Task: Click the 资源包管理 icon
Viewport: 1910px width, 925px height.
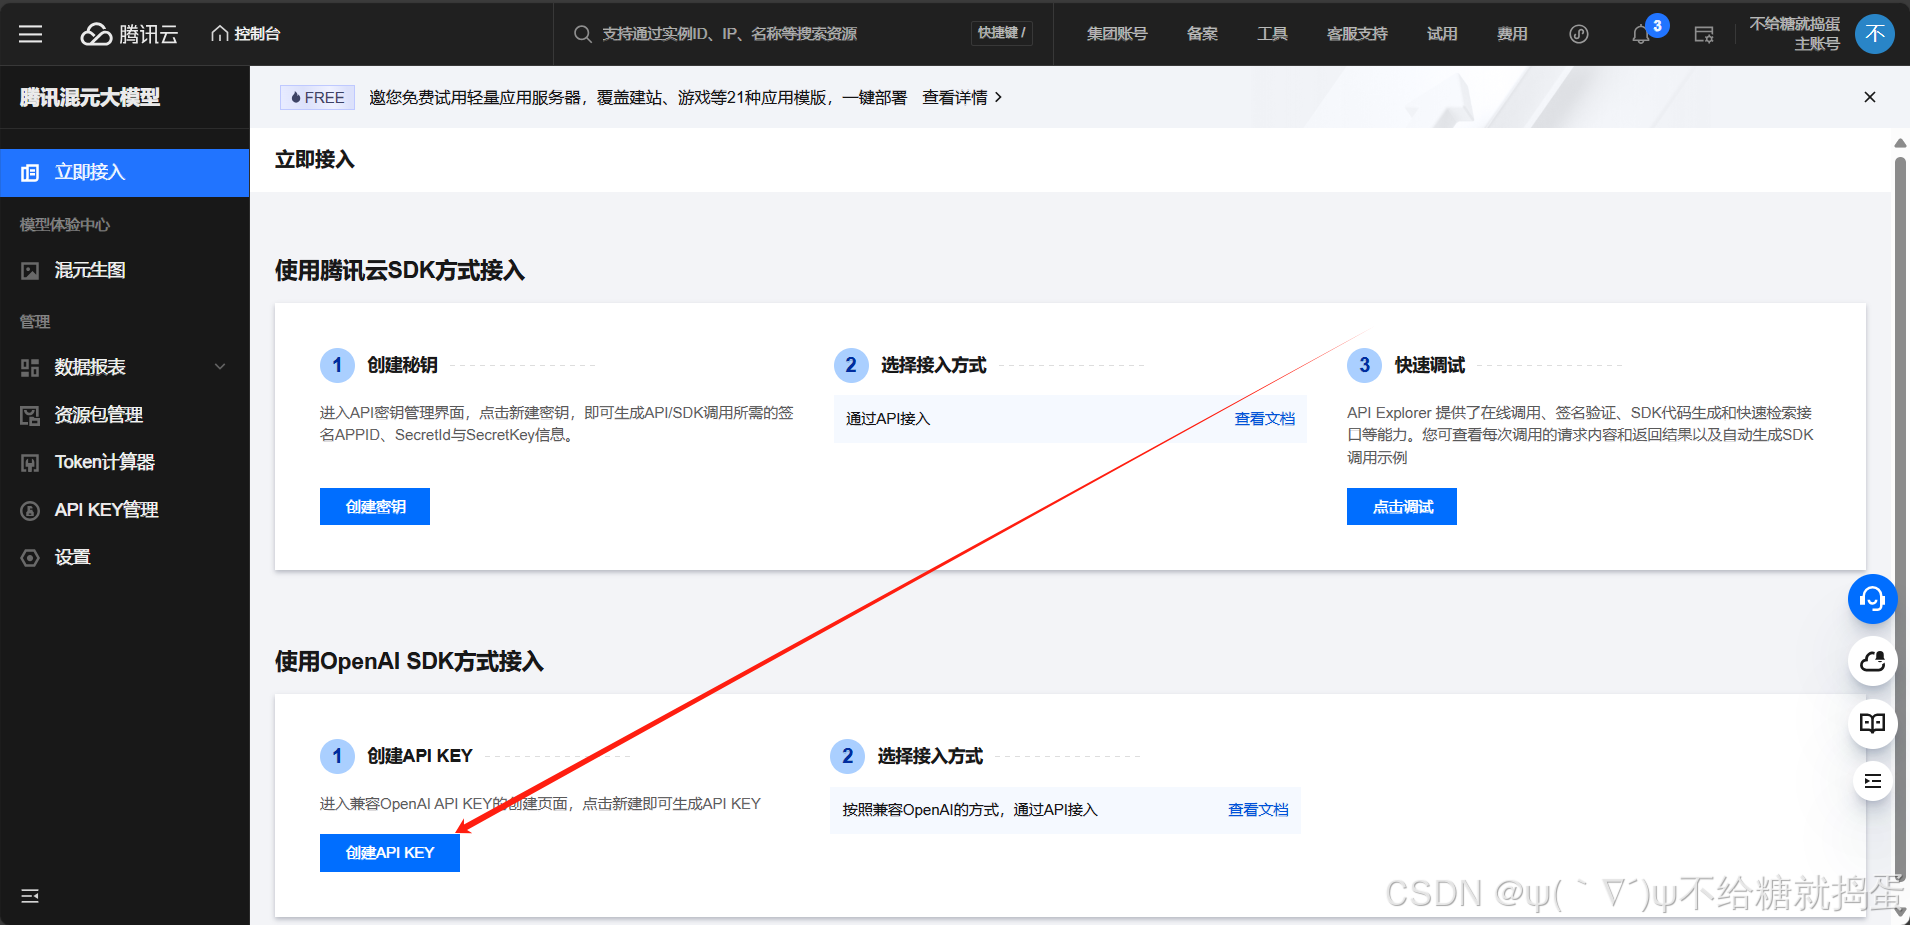Action: coord(30,416)
